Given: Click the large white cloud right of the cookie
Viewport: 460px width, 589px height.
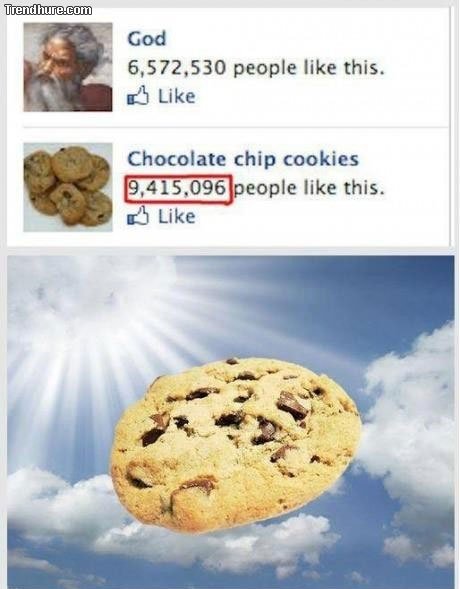Looking at the screenshot, I should (409, 421).
